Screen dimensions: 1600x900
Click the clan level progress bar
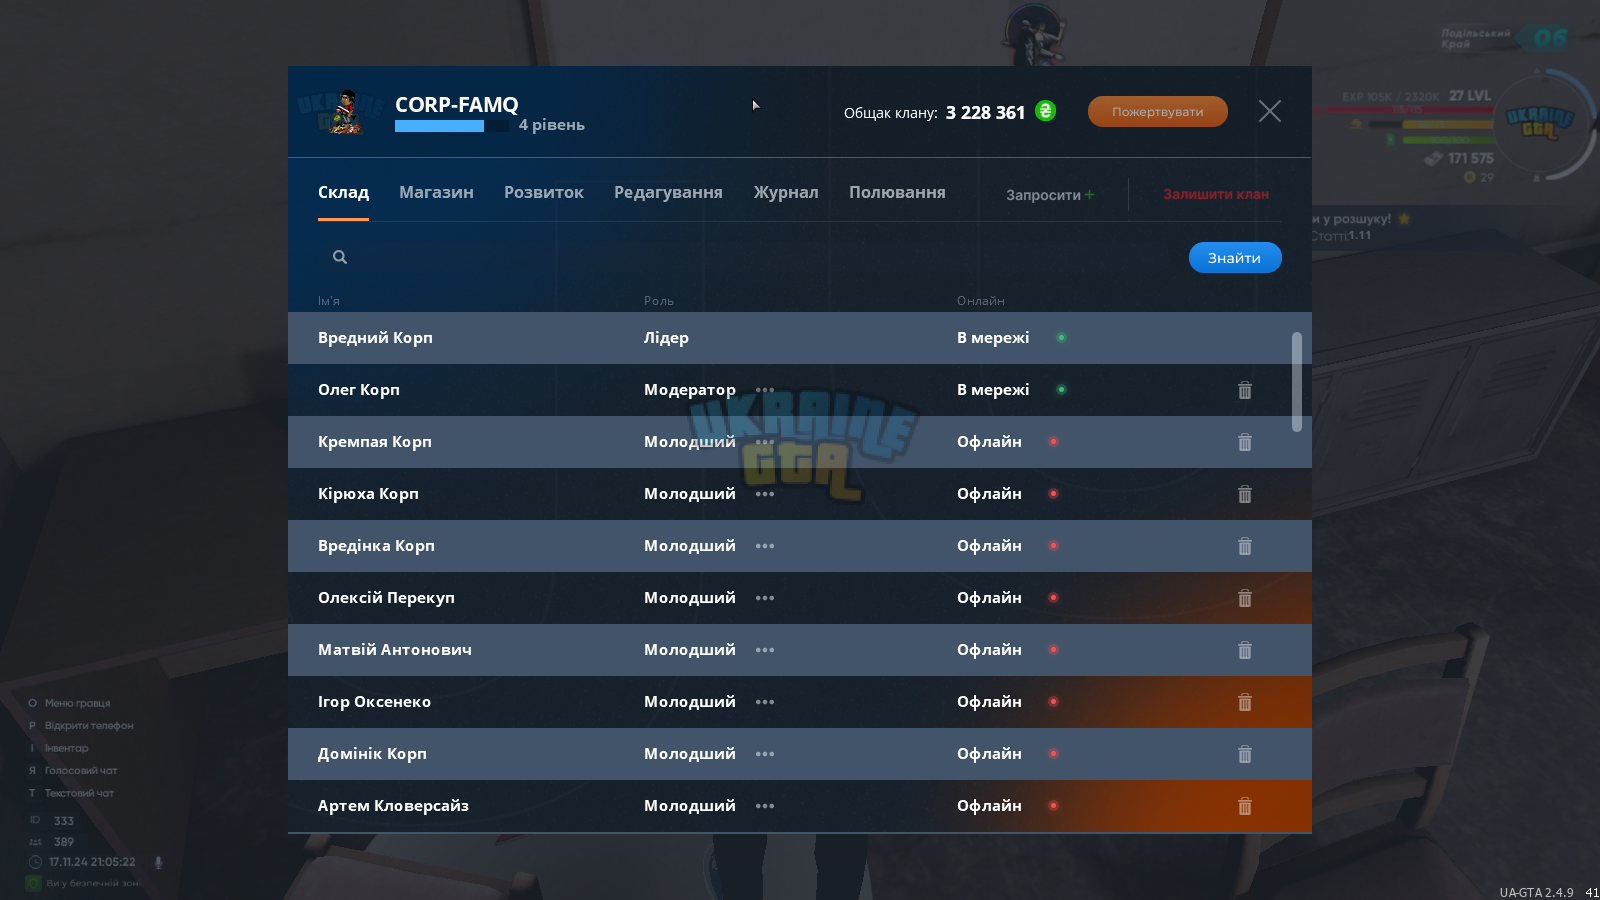click(452, 126)
